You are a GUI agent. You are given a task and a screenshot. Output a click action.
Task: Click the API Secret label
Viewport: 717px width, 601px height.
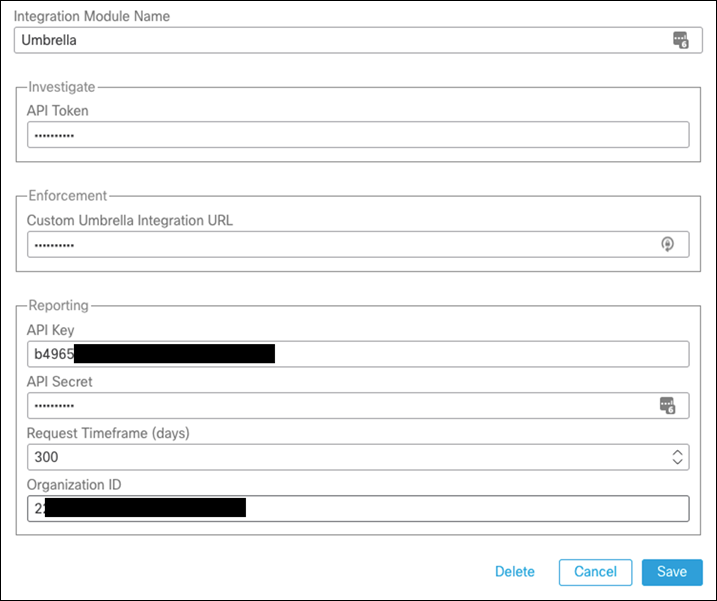59,382
